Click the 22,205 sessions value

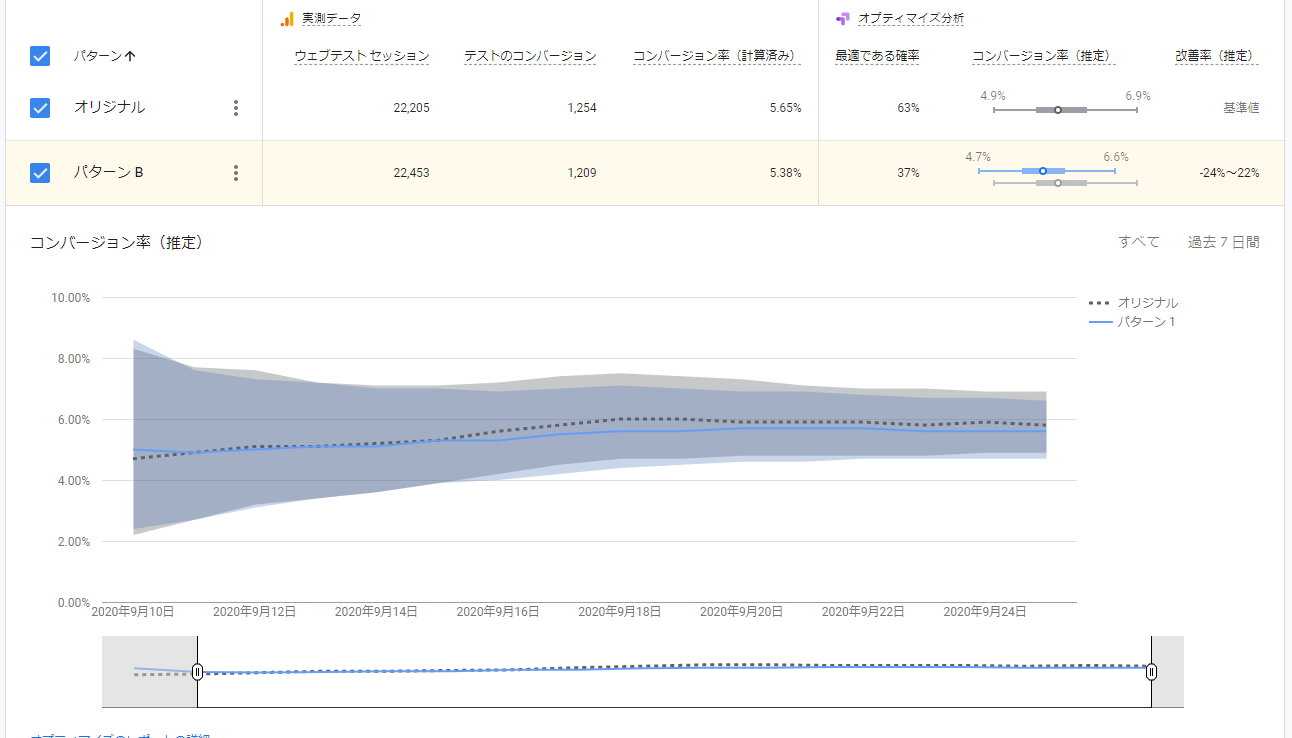point(411,108)
